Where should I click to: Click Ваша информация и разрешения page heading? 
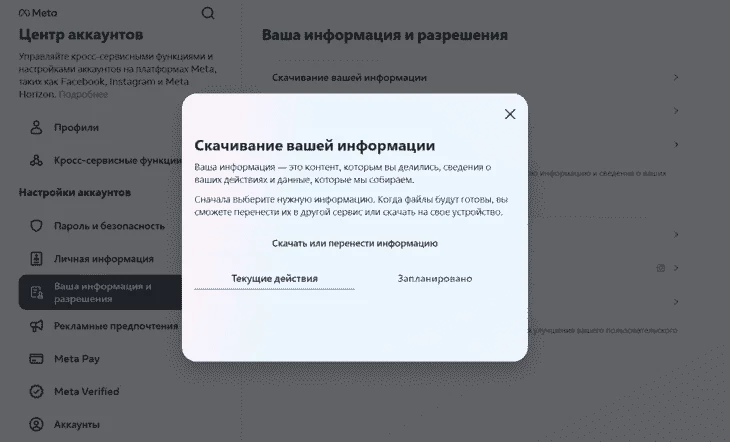(385, 35)
